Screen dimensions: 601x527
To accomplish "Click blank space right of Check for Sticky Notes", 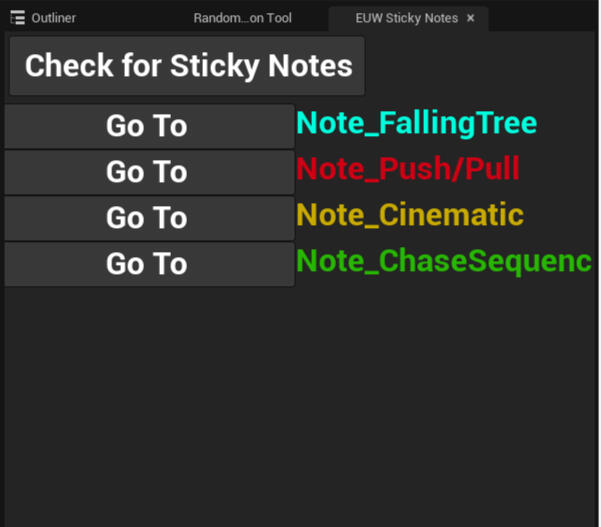I will (480, 66).
